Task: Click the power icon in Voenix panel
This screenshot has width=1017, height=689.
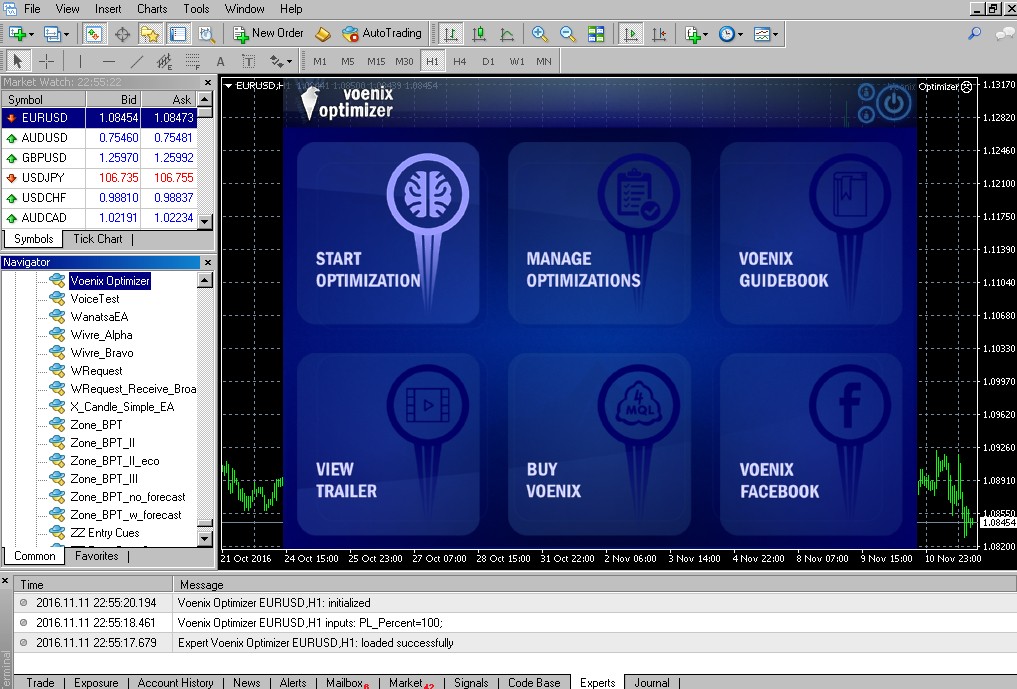Action: coord(893,102)
